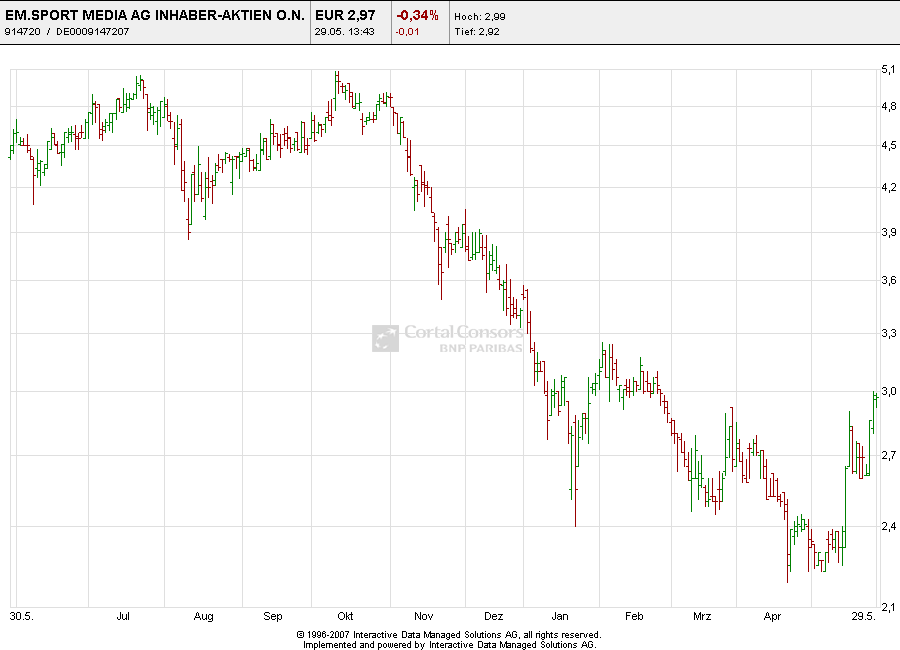
Task: Click the stock title EM.SPORT MEDIA AG INHABER-AKTIEN O.N.
Action: [x=155, y=16]
